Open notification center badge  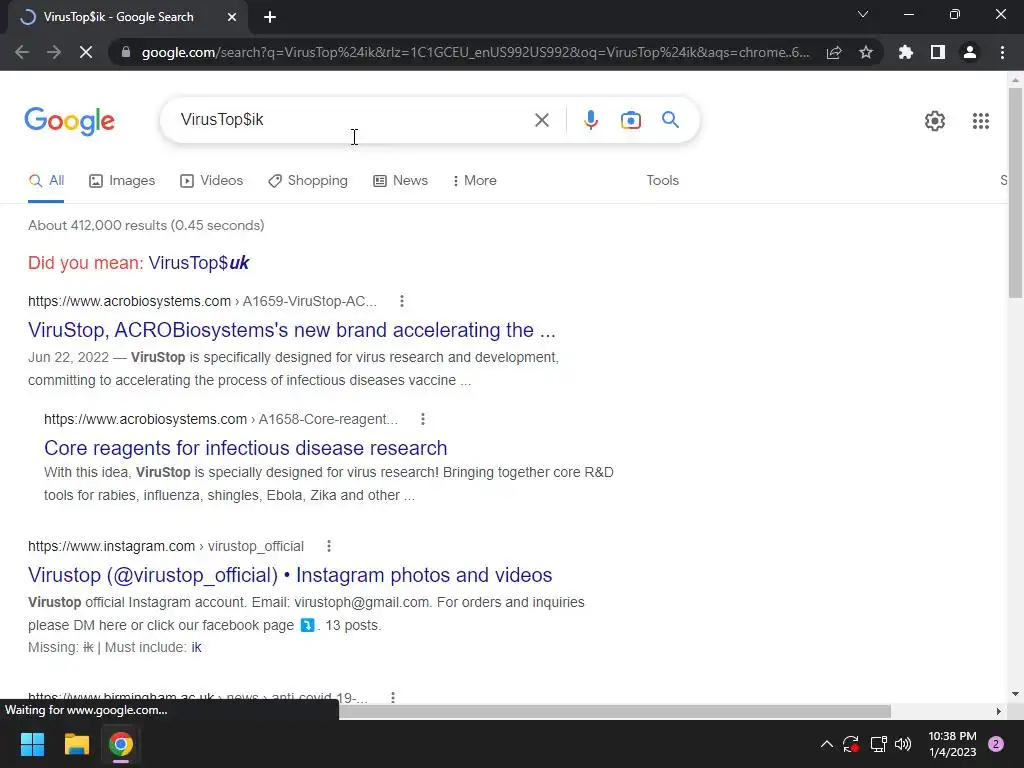(x=996, y=744)
